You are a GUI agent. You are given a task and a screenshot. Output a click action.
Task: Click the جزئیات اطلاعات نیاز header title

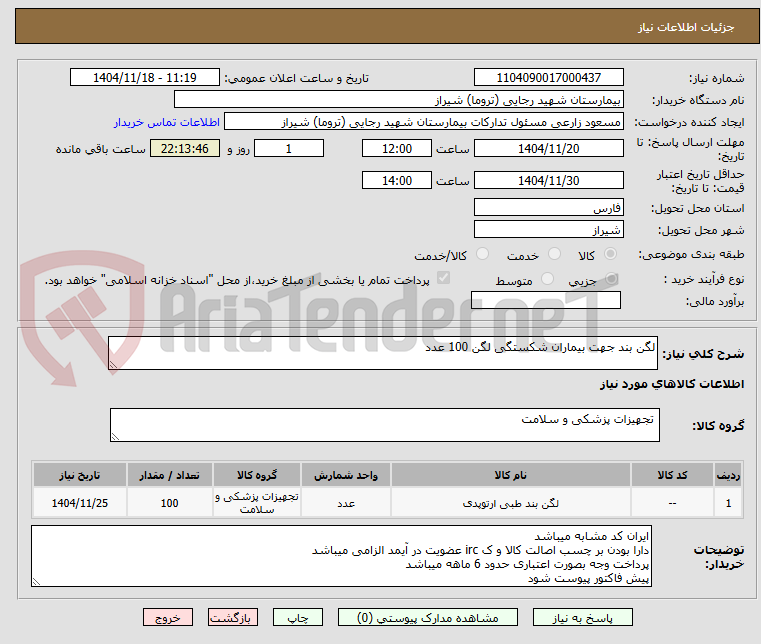686,27
